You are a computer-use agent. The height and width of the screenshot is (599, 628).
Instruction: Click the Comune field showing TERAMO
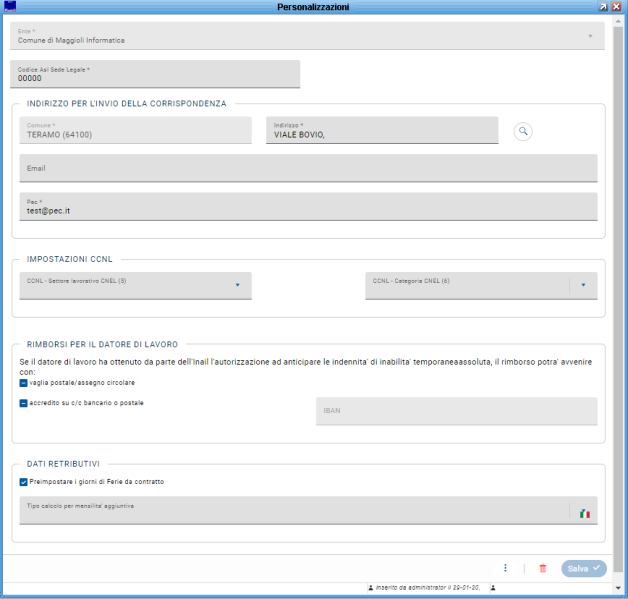click(x=135, y=130)
